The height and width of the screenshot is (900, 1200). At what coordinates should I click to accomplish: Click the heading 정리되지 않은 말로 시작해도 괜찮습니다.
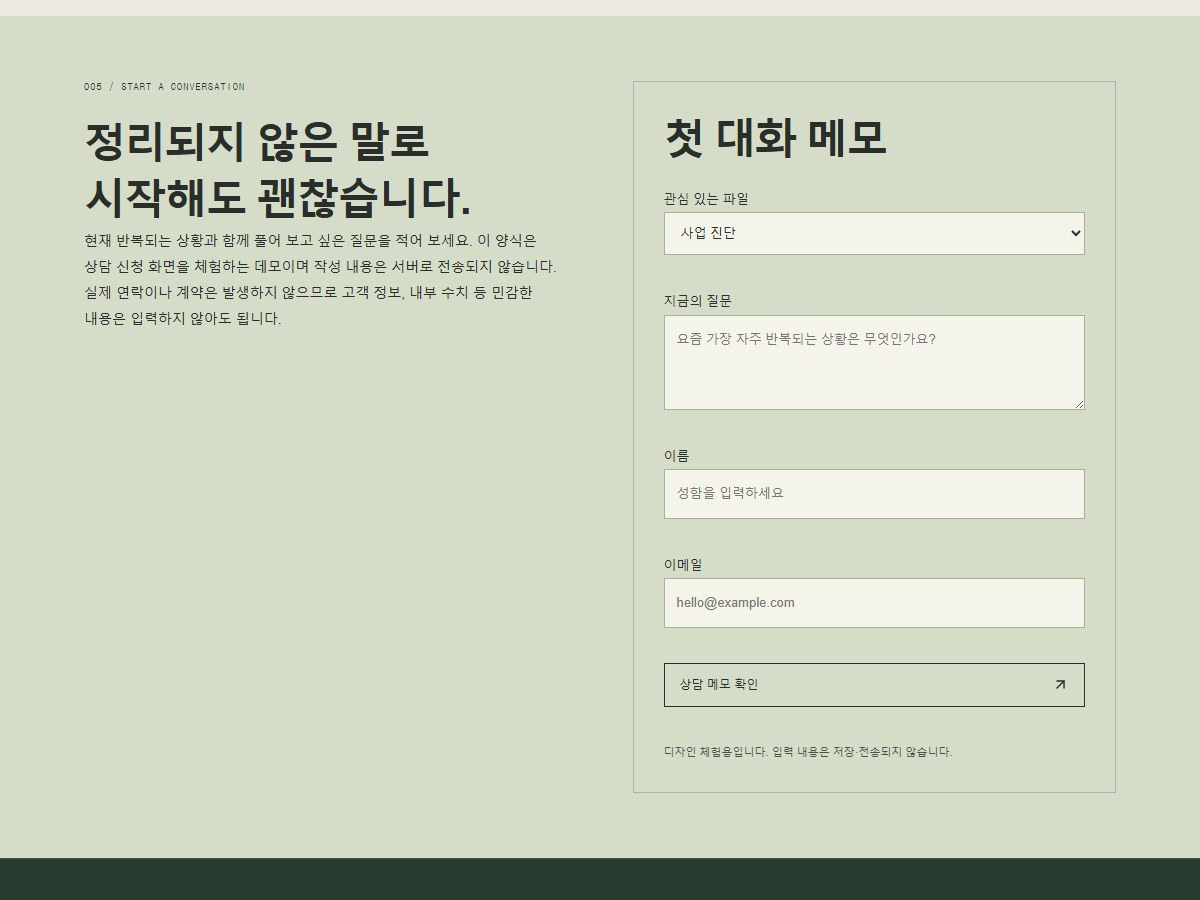point(278,169)
